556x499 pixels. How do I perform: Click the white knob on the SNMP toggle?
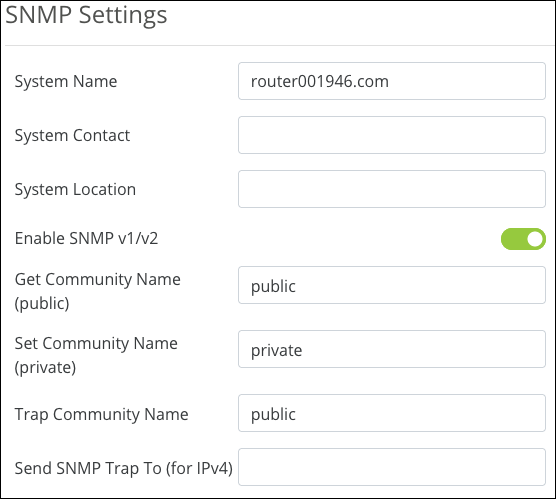535,239
